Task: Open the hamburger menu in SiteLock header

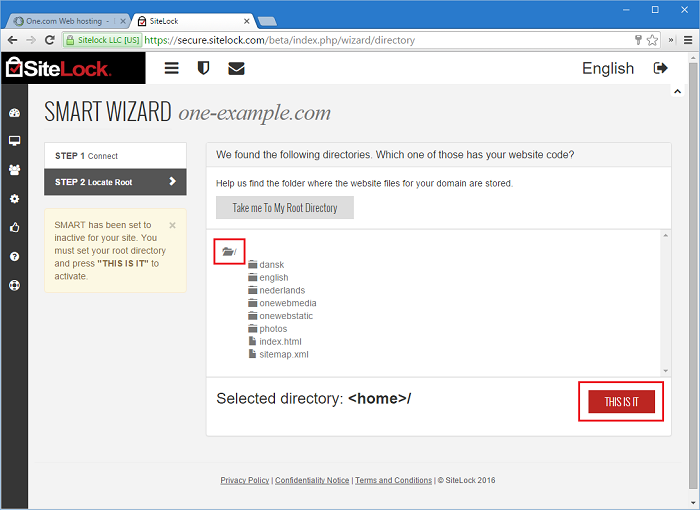Action: [171, 68]
